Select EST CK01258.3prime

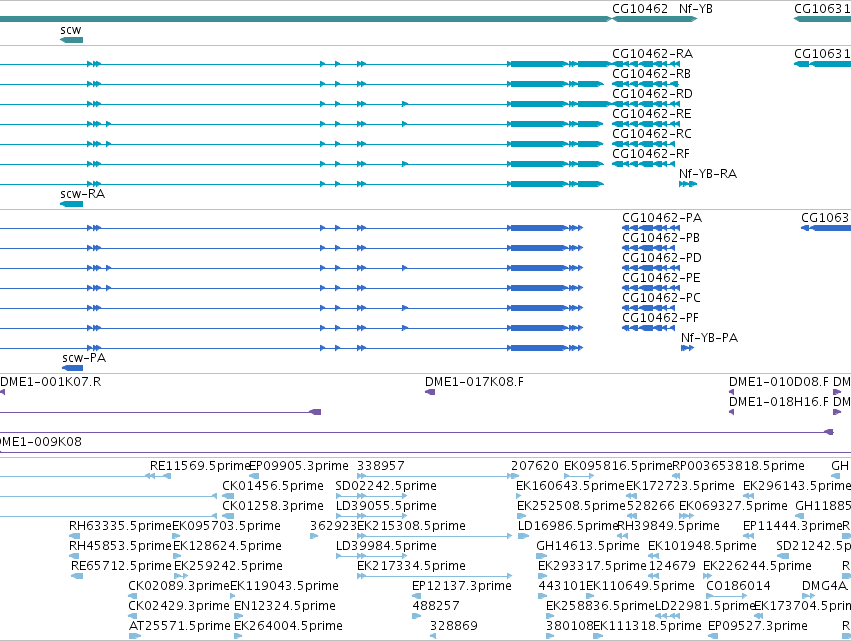click(x=272, y=506)
